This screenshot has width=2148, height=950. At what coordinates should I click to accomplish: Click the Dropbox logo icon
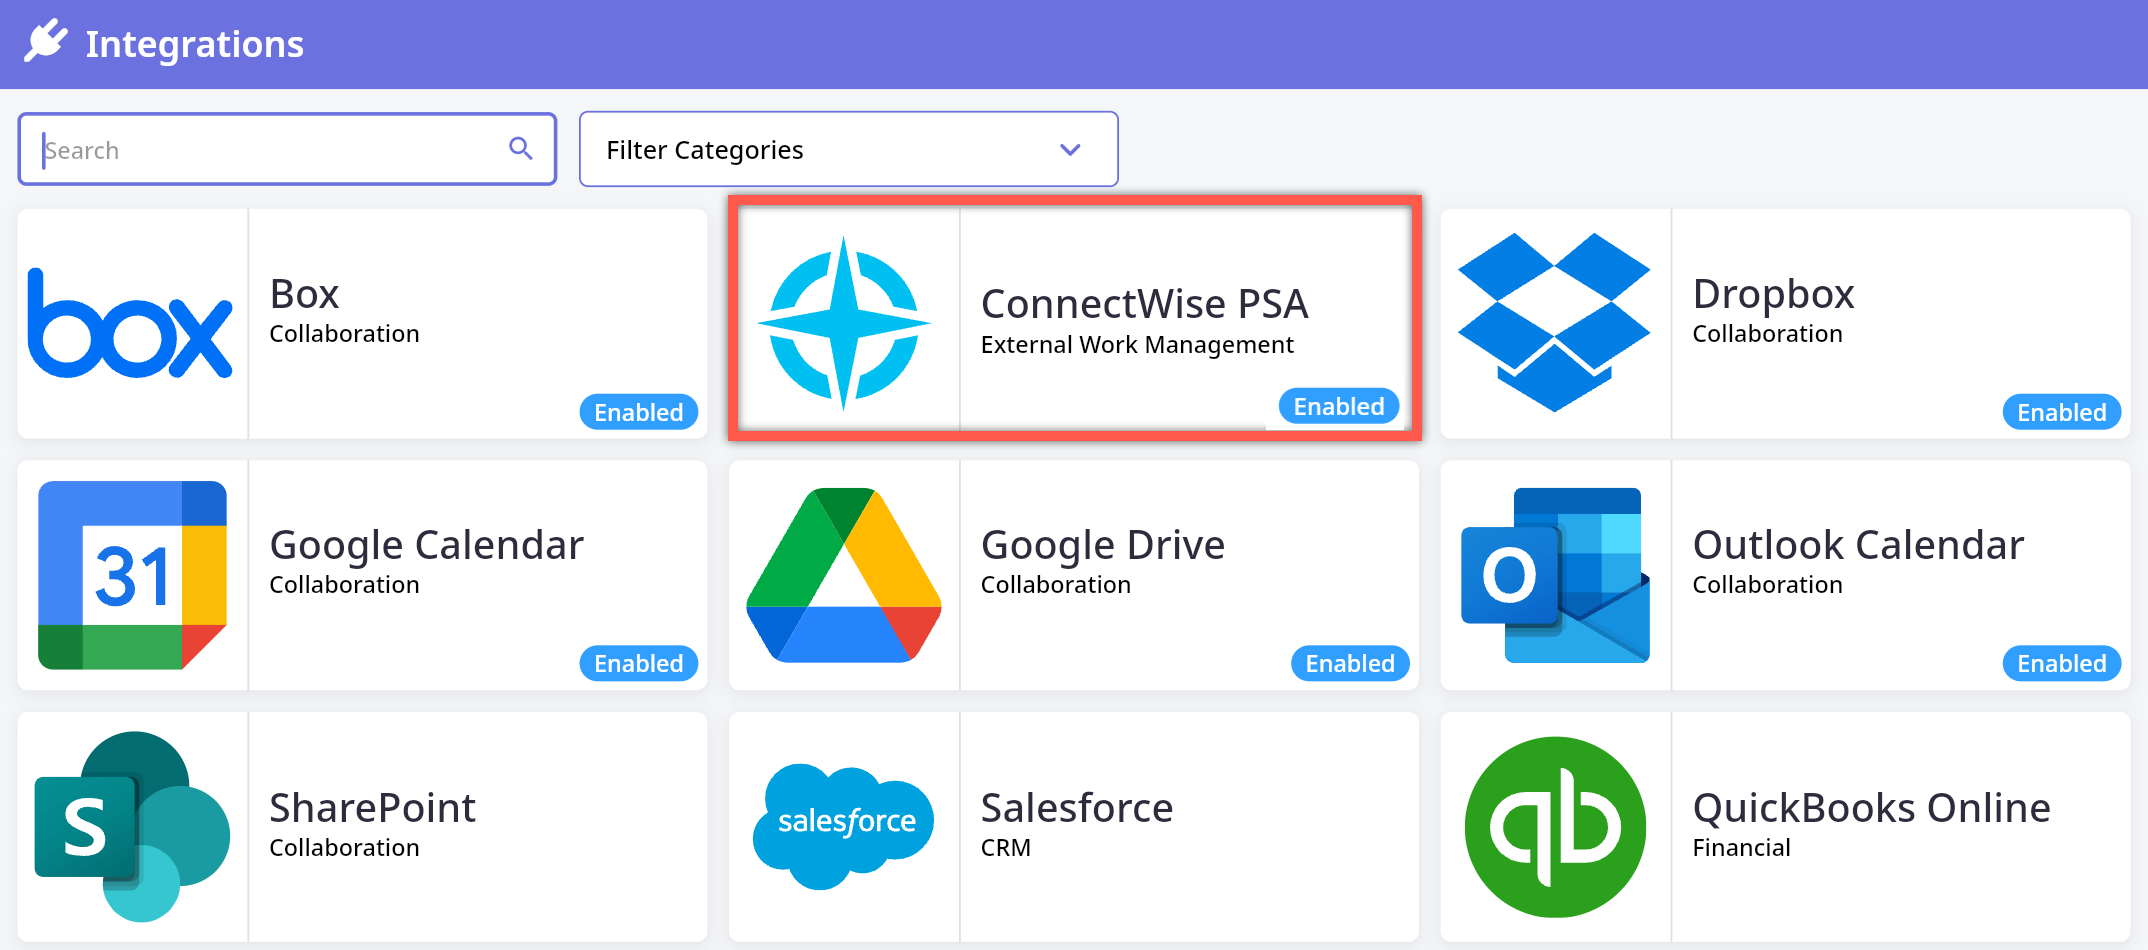(1554, 322)
